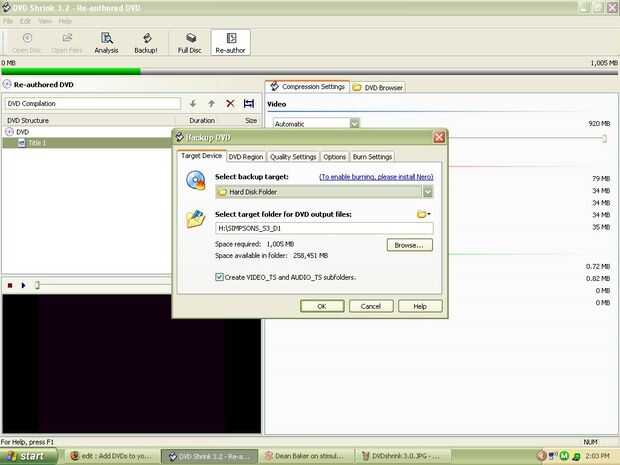Viewport: 620px width, 465px height.
Task: Open recent folders dropdown icon
Action: click(423, 214)
